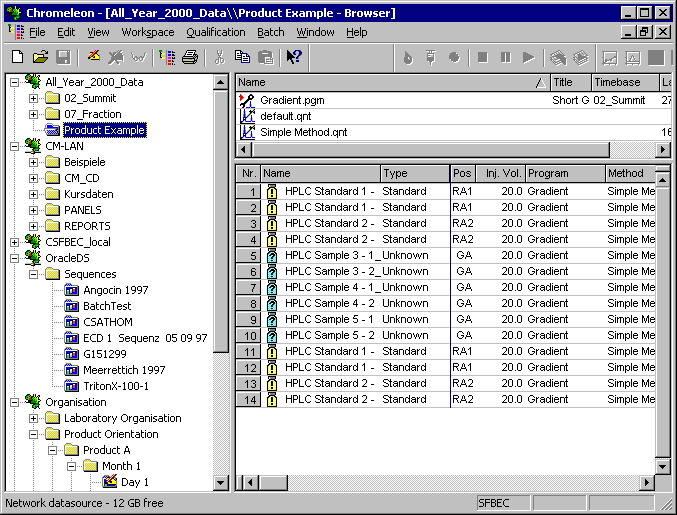Open the Batch menu
The width and height of the screenshot is (677, 515).
click(271, 32)
